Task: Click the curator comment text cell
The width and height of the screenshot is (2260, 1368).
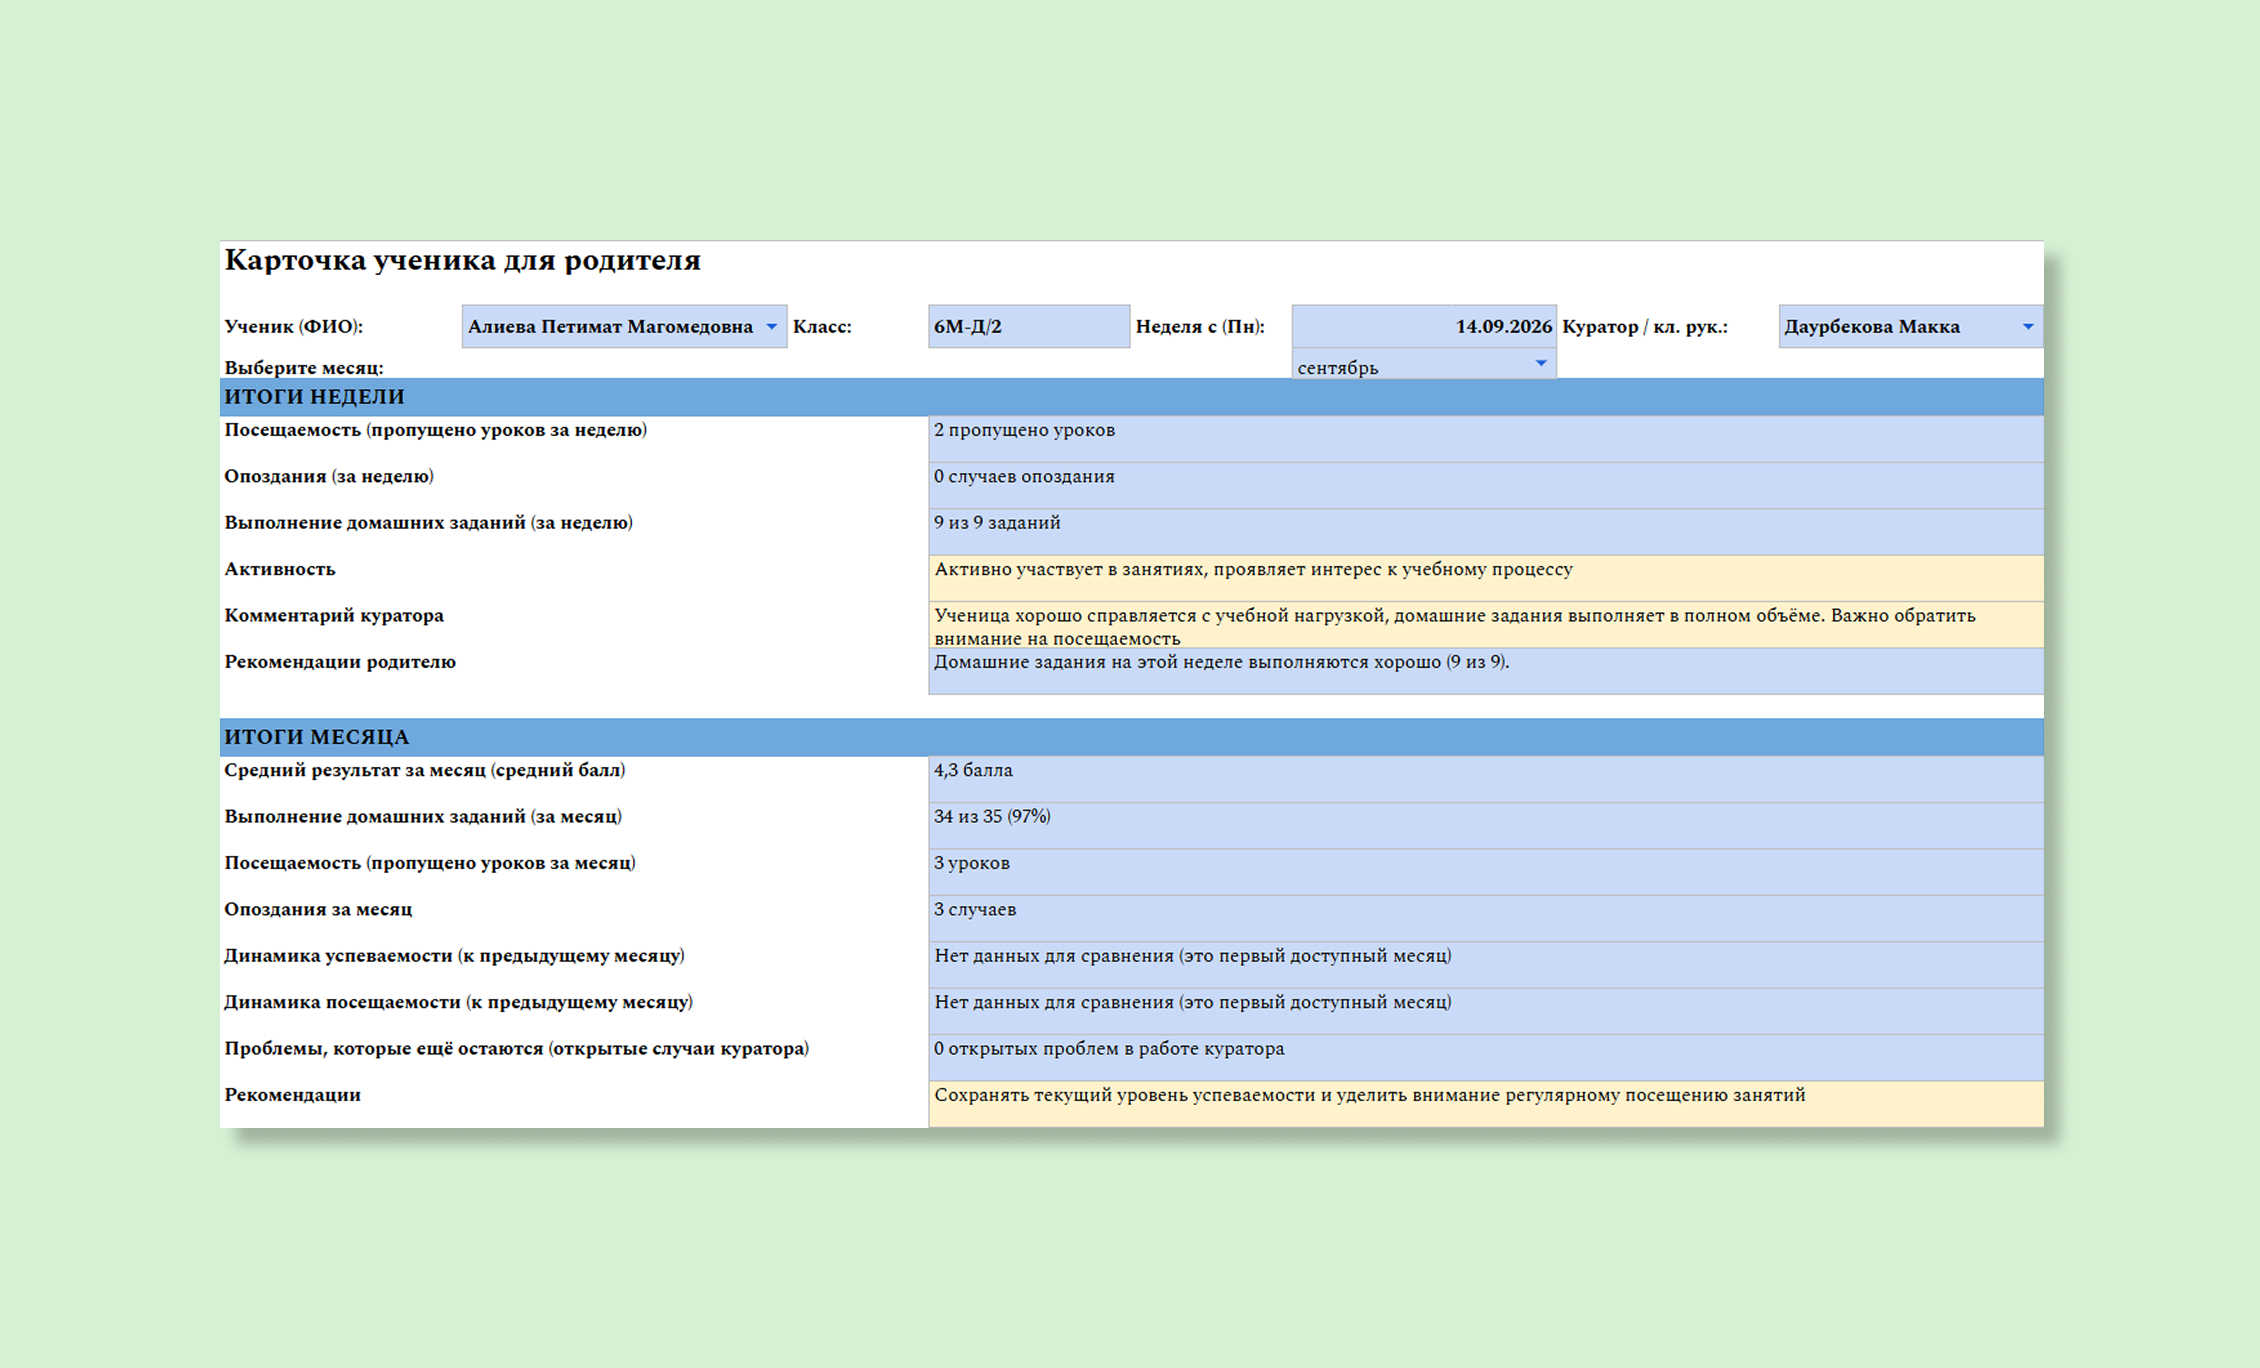Action: pyautogui.click(x=1486, y=625)
